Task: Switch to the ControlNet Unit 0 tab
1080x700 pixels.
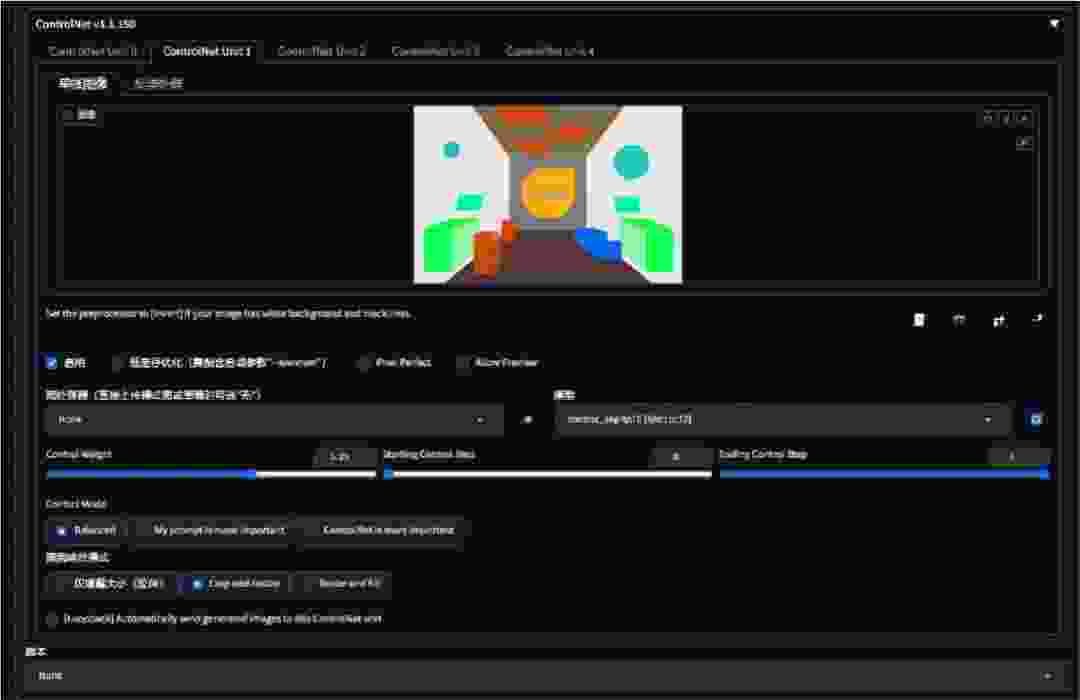Action: pyautogui.click(x=93, y=51)
